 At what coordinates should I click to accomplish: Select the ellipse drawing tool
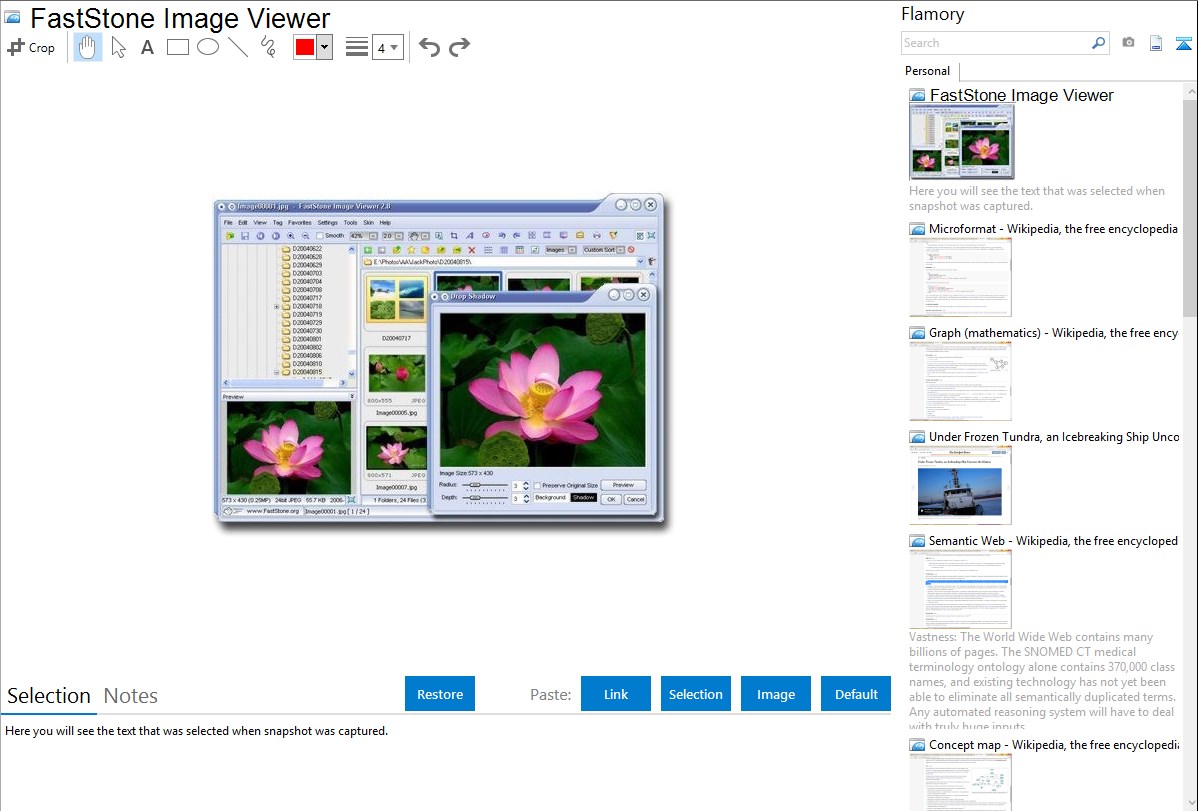(208, 47)
